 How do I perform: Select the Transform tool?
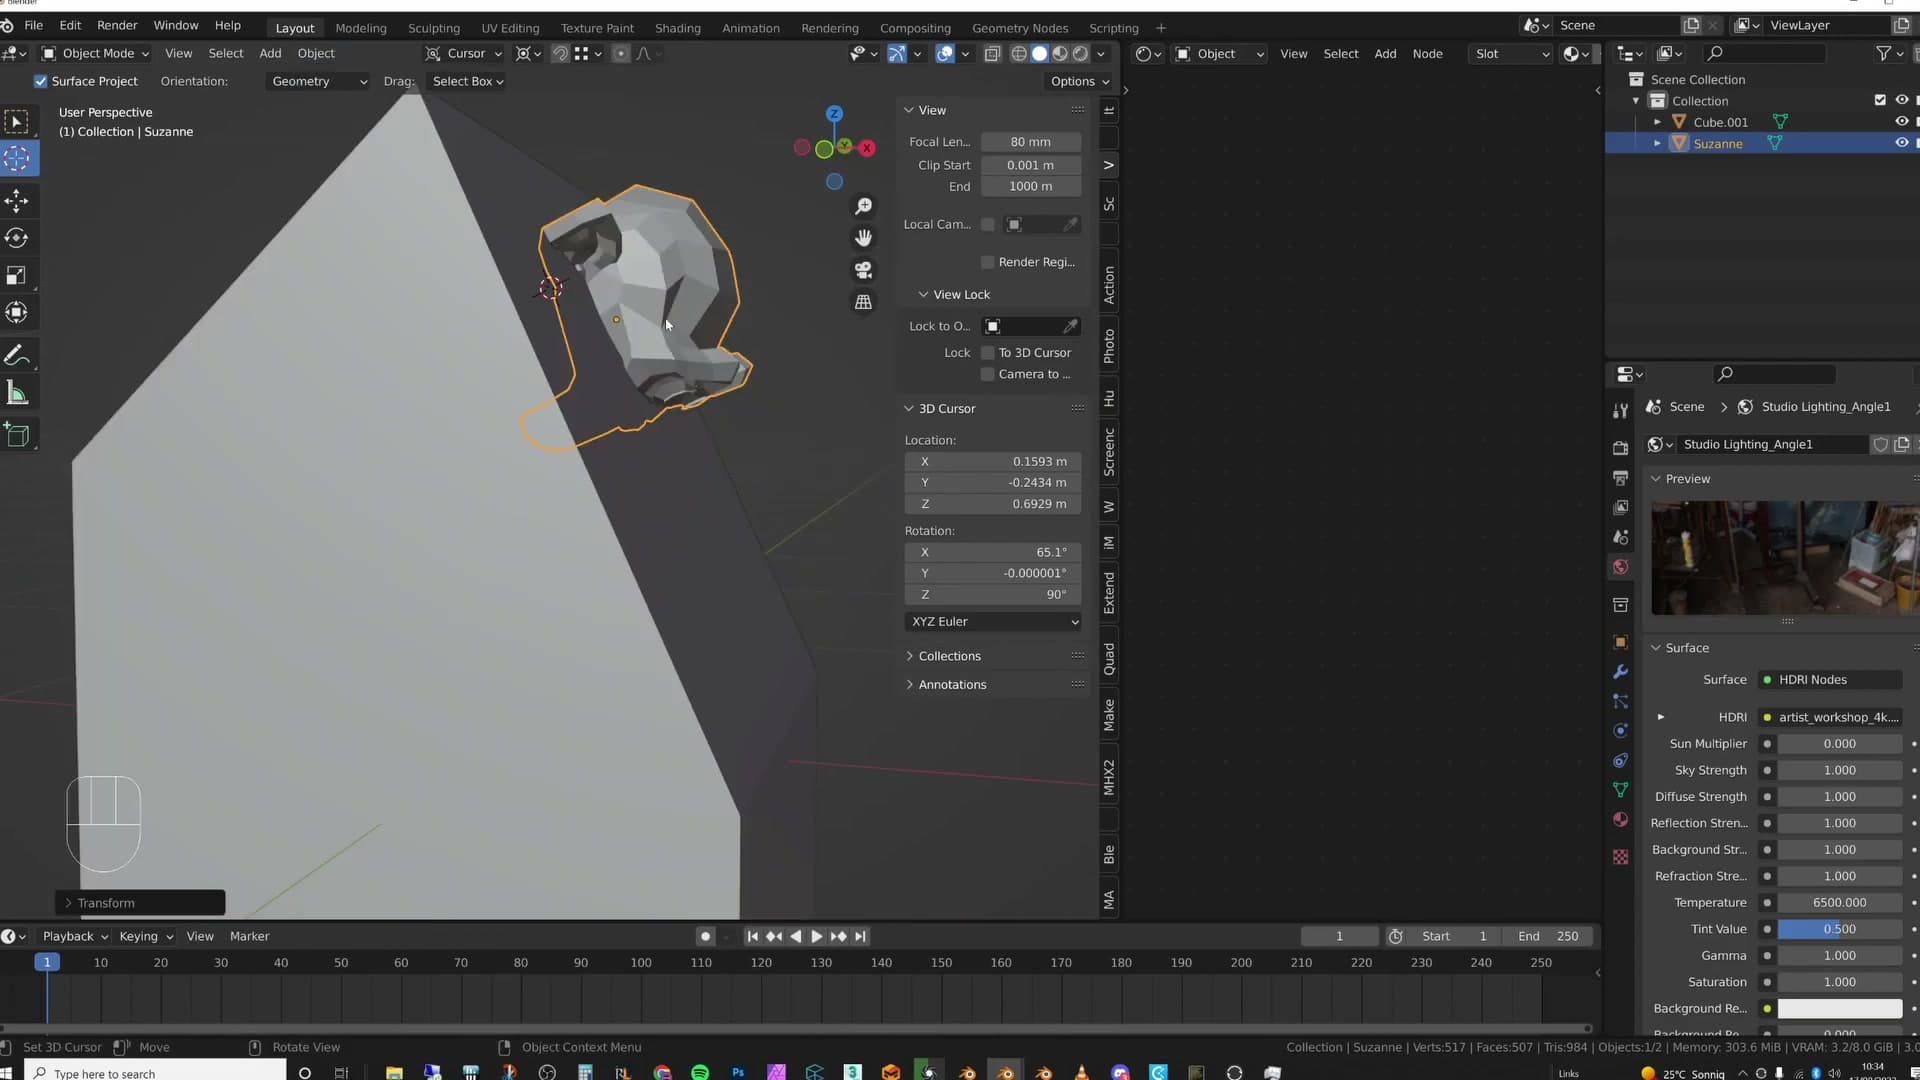tap(17, 312)
